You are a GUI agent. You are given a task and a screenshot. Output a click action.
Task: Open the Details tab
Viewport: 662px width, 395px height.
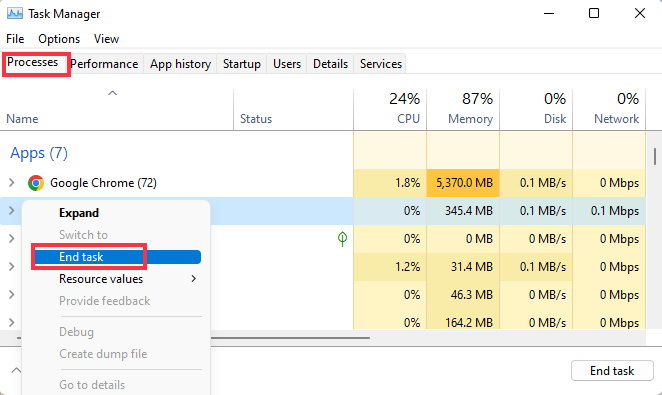pyautogui.click(x=330, y=64)
